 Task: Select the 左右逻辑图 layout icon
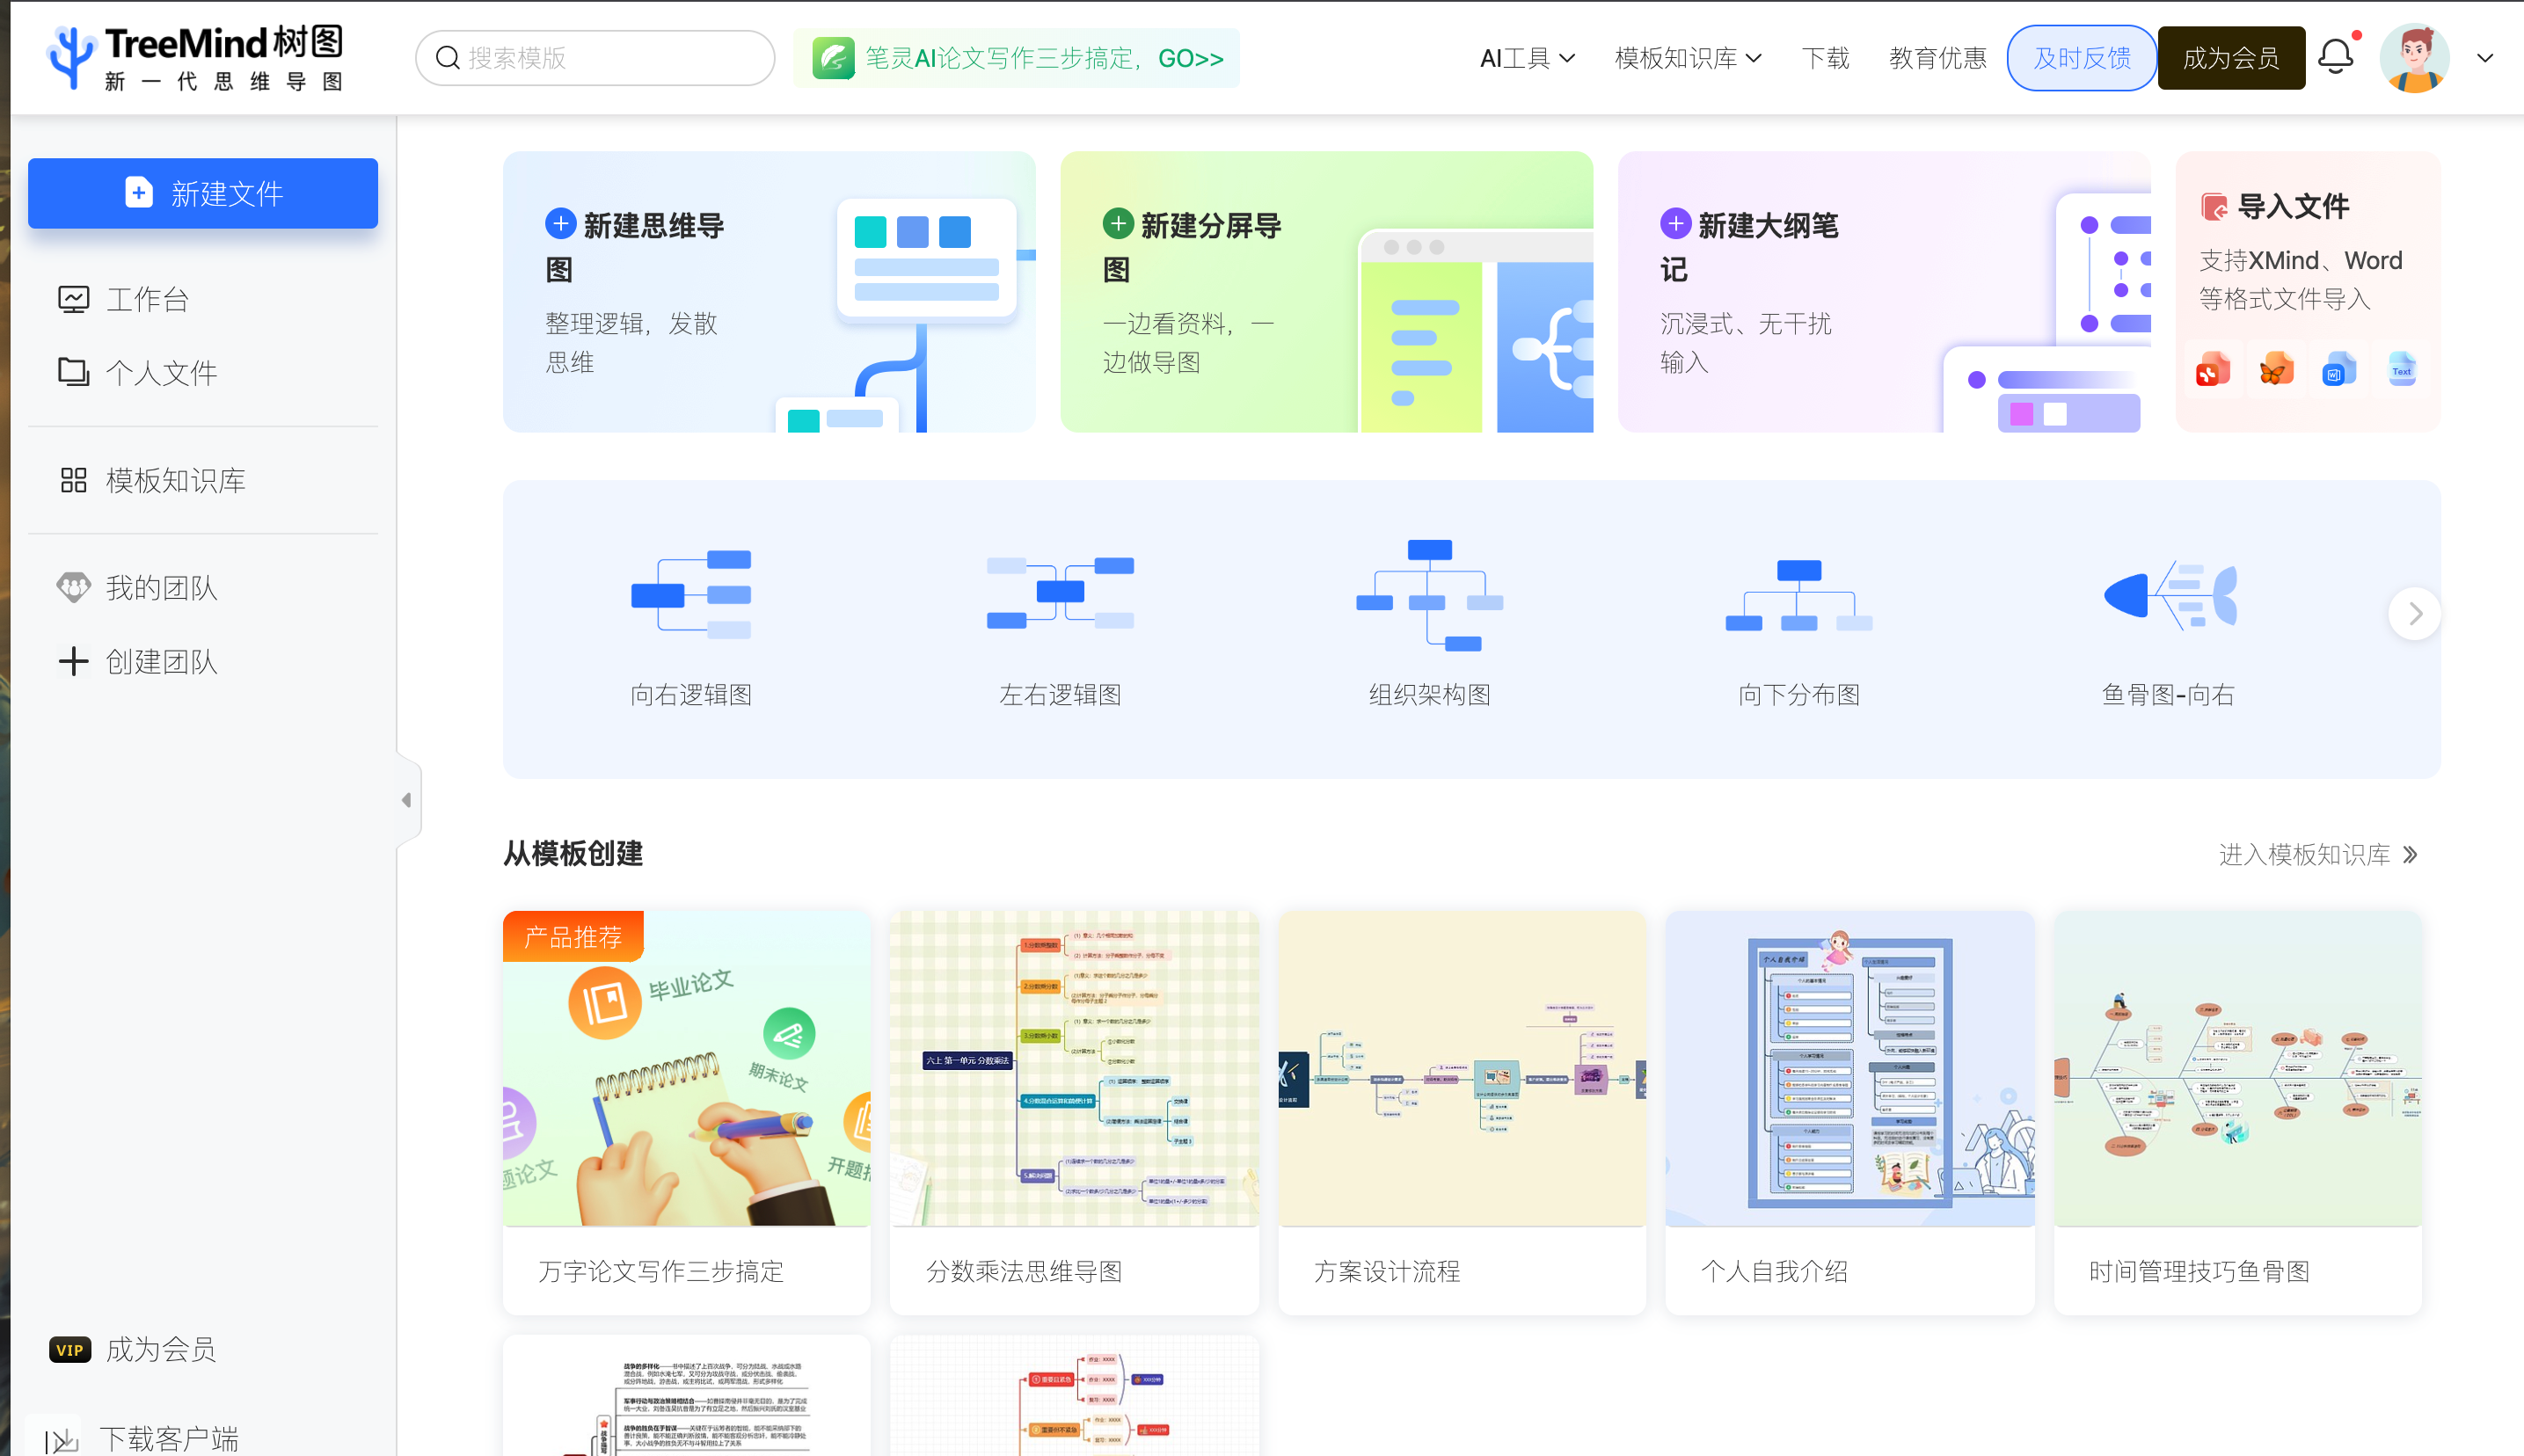point(1060,594)
